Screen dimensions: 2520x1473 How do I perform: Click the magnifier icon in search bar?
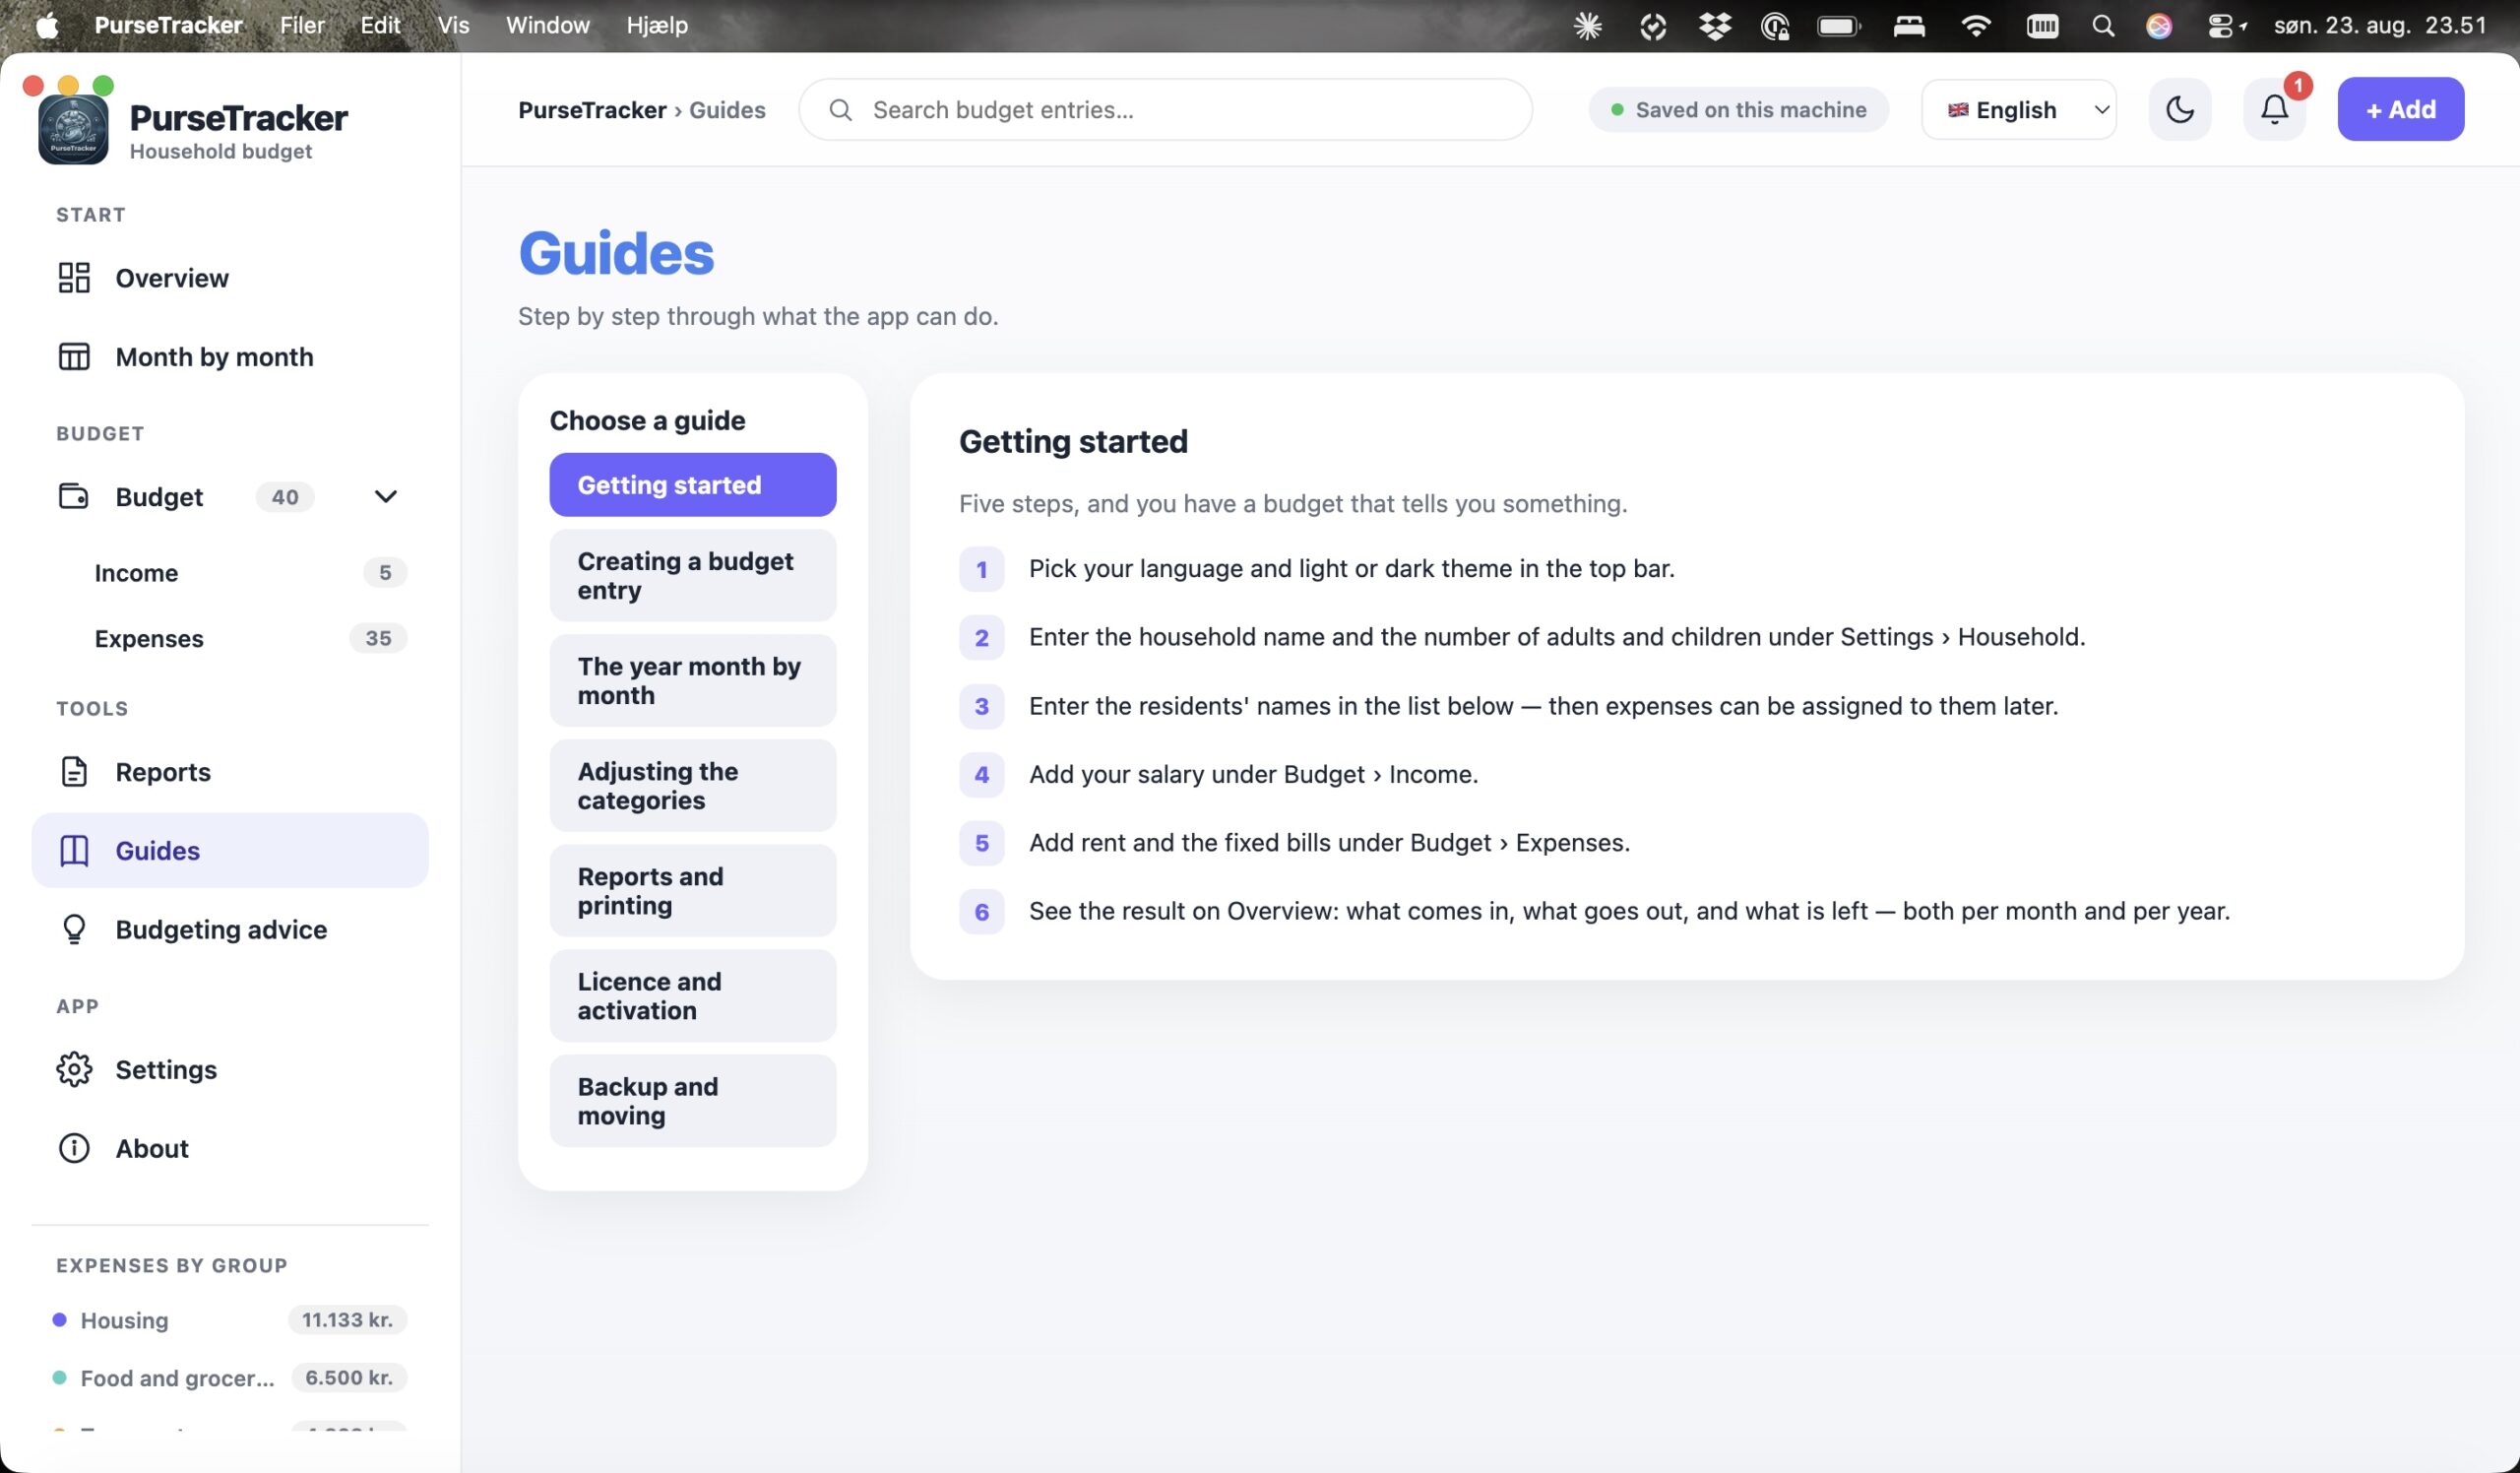click(x=841, y=109)
